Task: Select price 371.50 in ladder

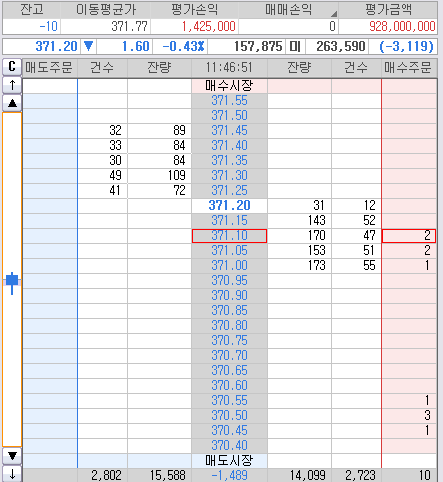Action: [229, 116]
